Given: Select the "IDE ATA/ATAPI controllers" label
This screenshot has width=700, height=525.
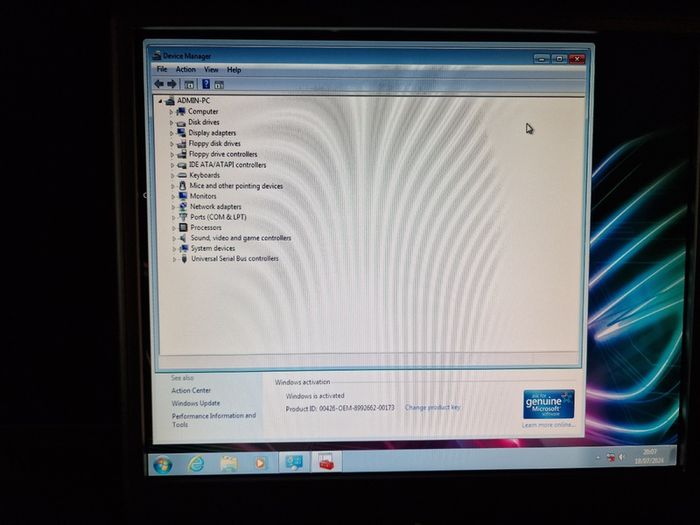Looking at the screenshot, I should (x=228, y=165).
